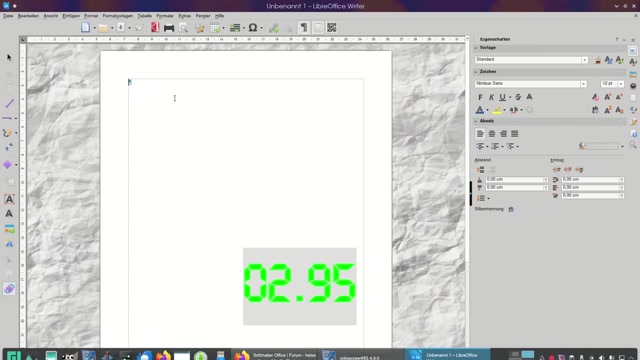Open insert table dropdown arrow

[223, 28]
